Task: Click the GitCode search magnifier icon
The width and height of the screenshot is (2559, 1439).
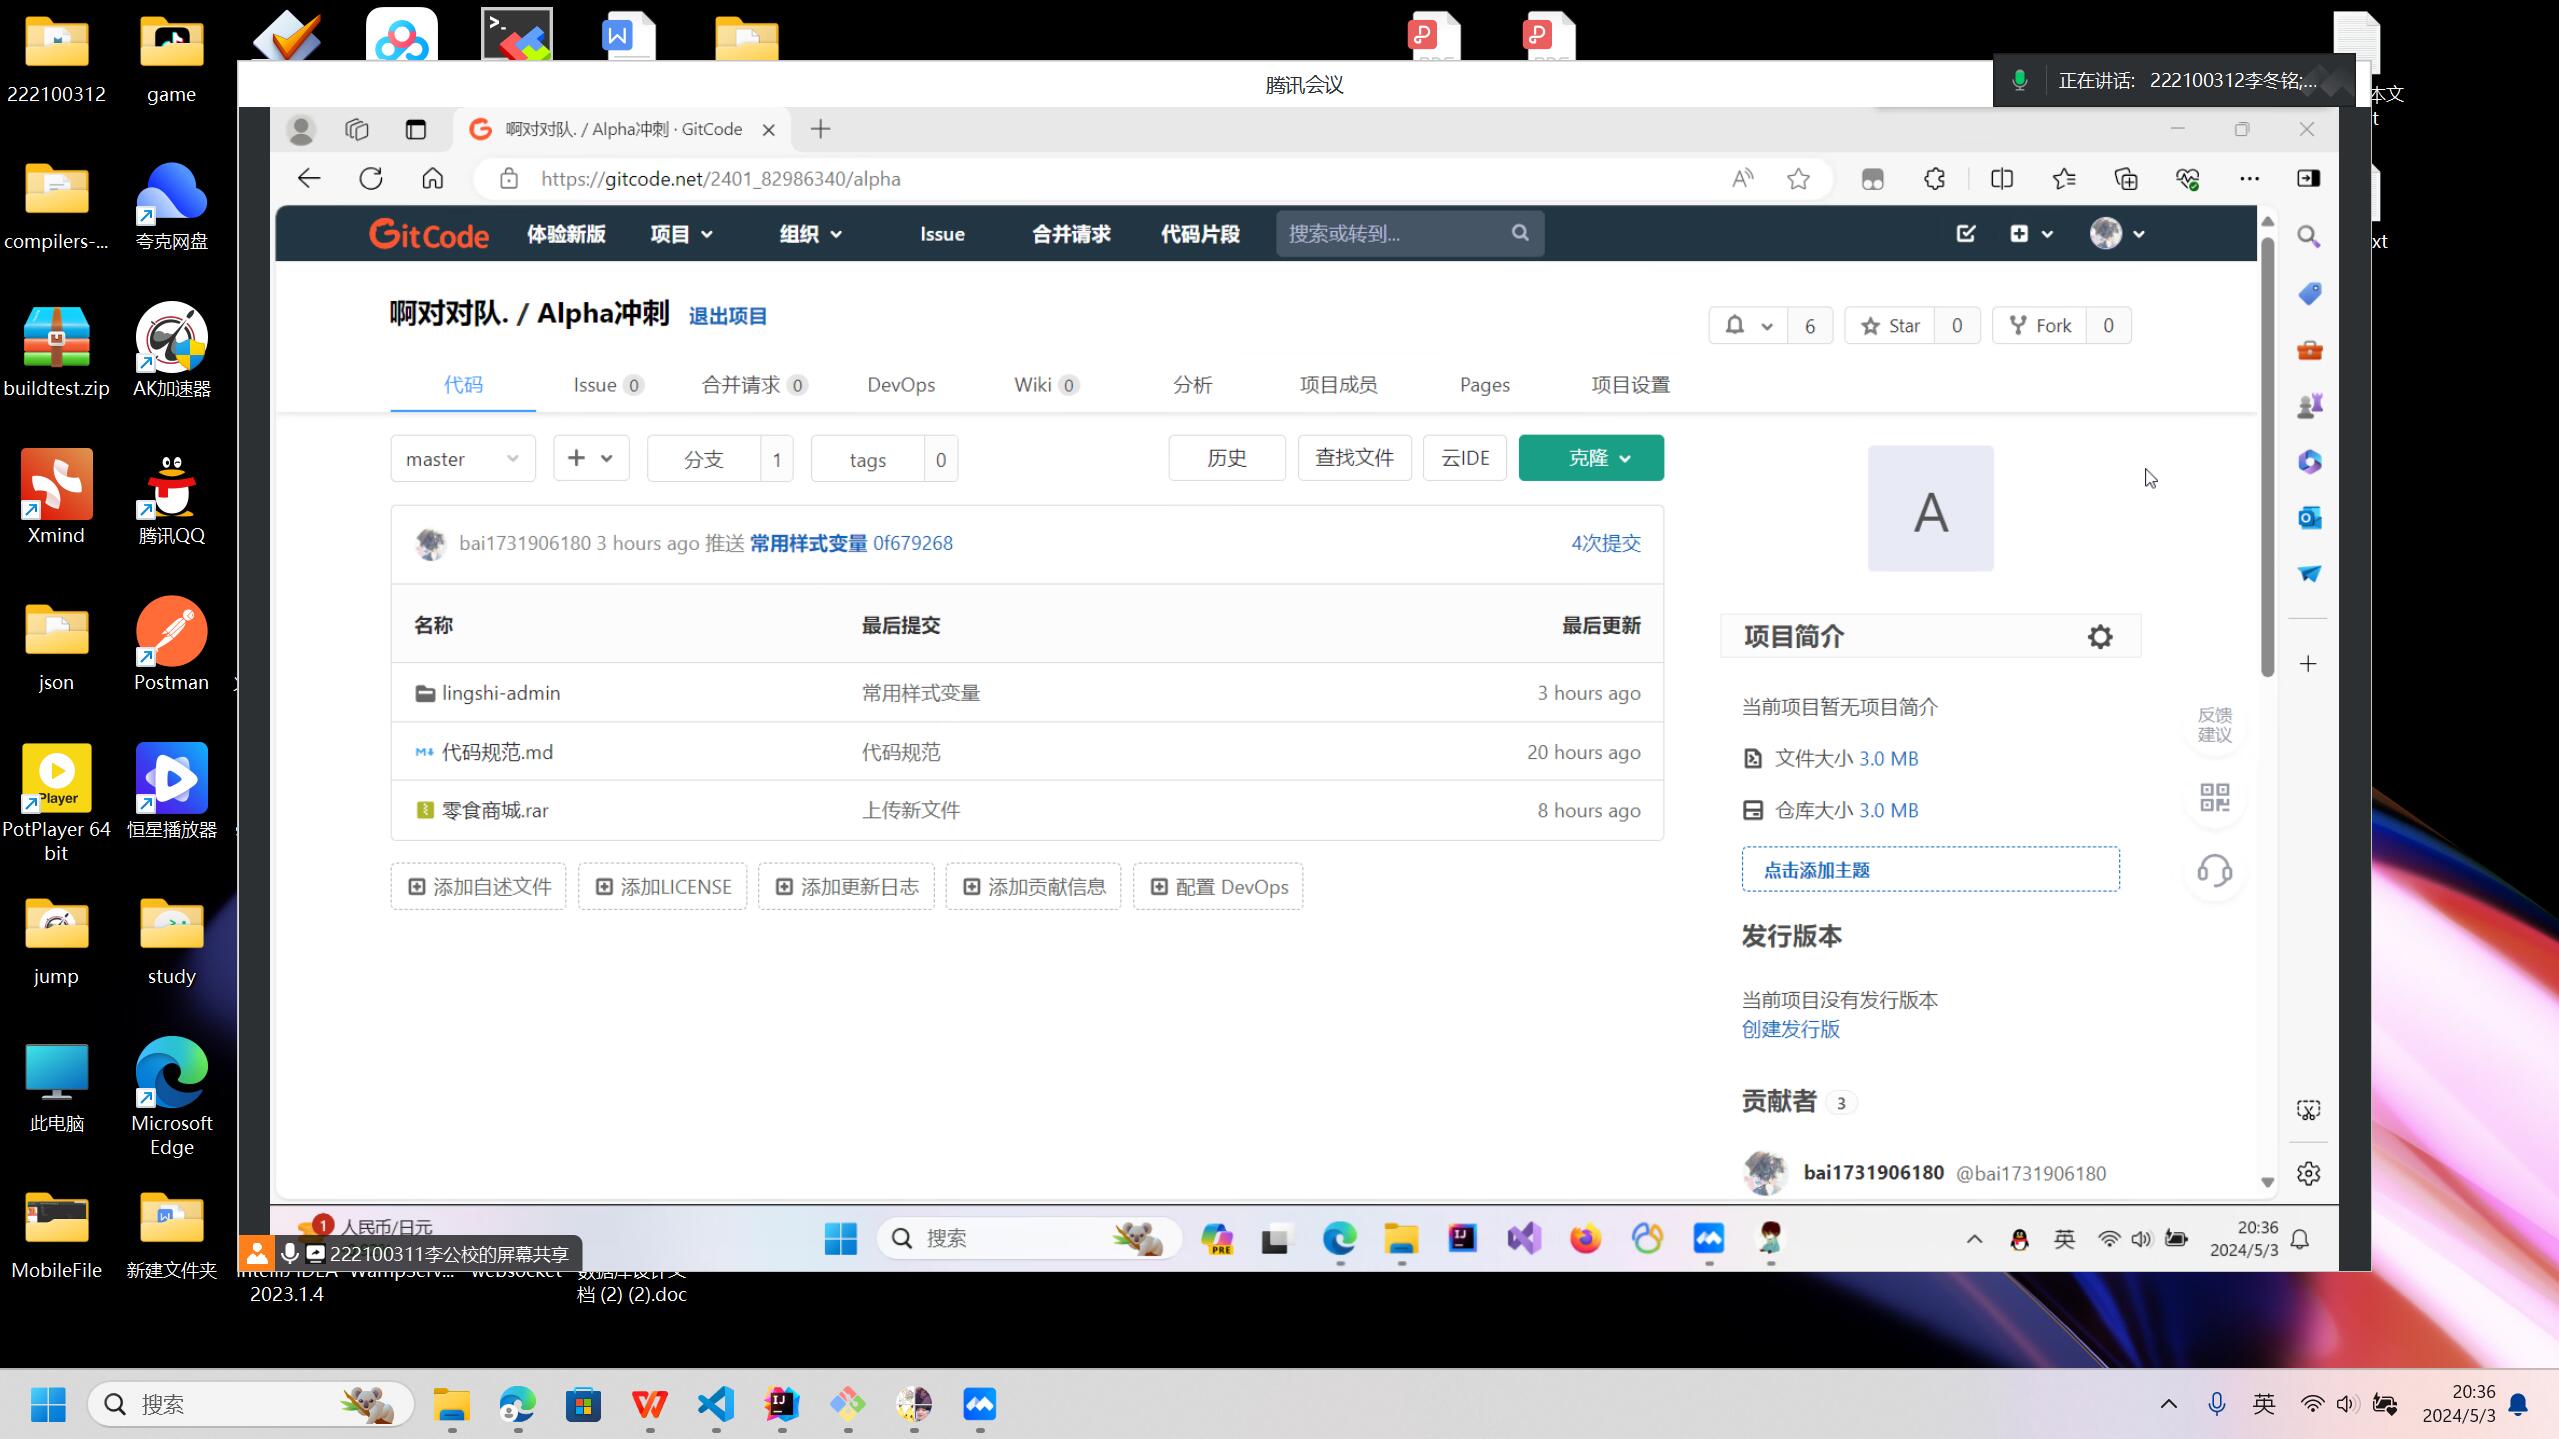Action: click(1519, 233)
